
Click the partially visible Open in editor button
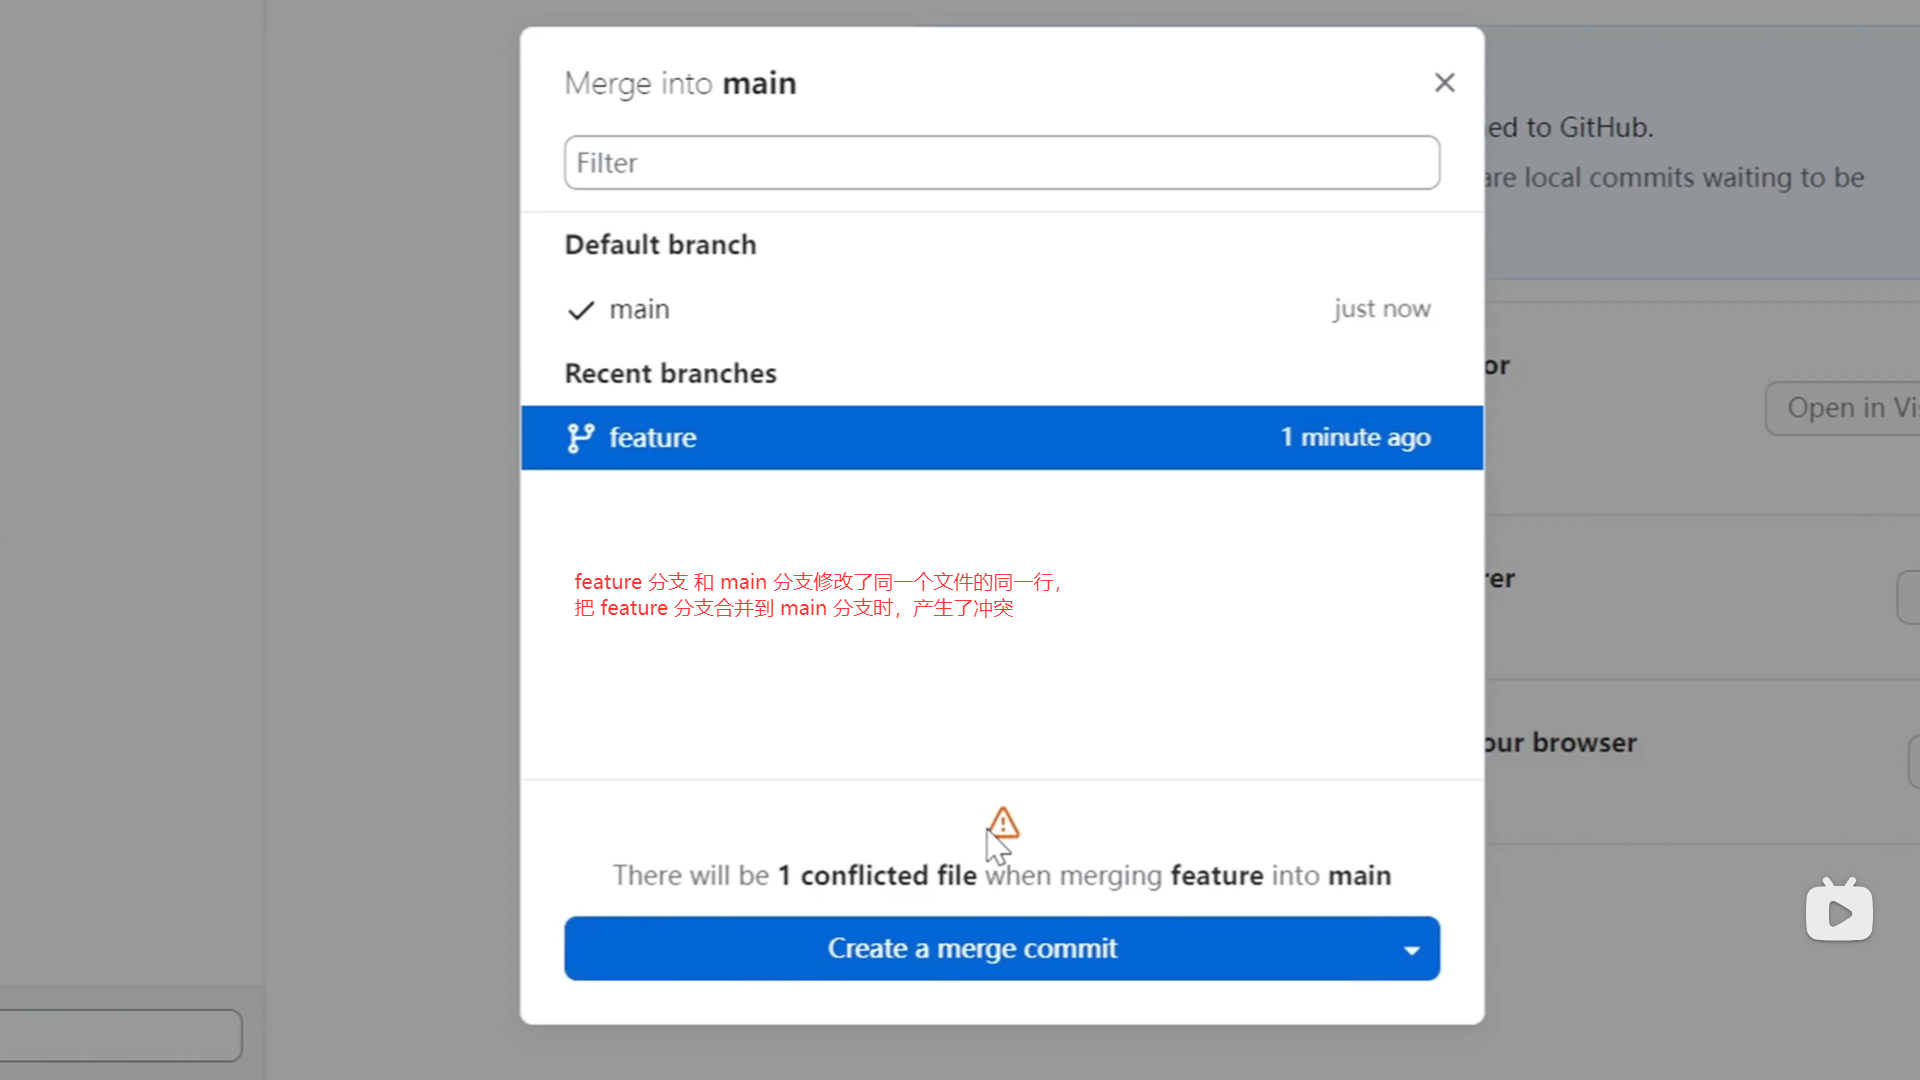pyautogui.click(x=1845, y=408)
